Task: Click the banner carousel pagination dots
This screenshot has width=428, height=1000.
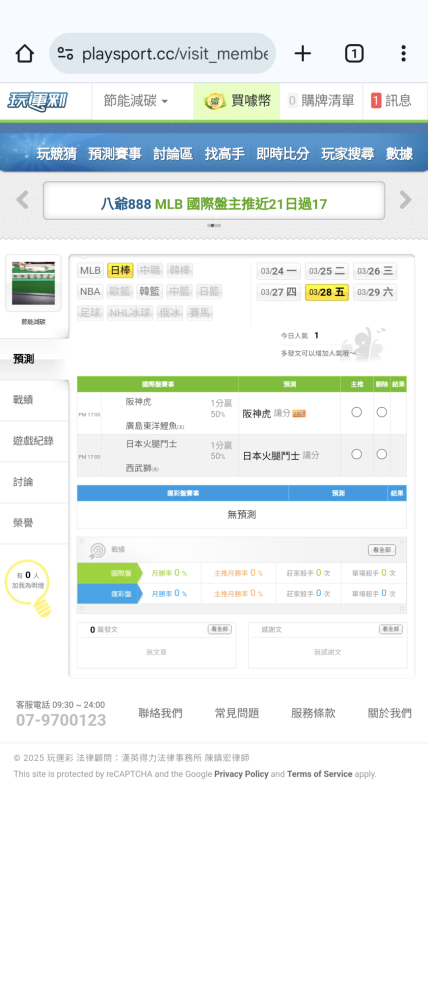Action: click(x=214, y=225)
